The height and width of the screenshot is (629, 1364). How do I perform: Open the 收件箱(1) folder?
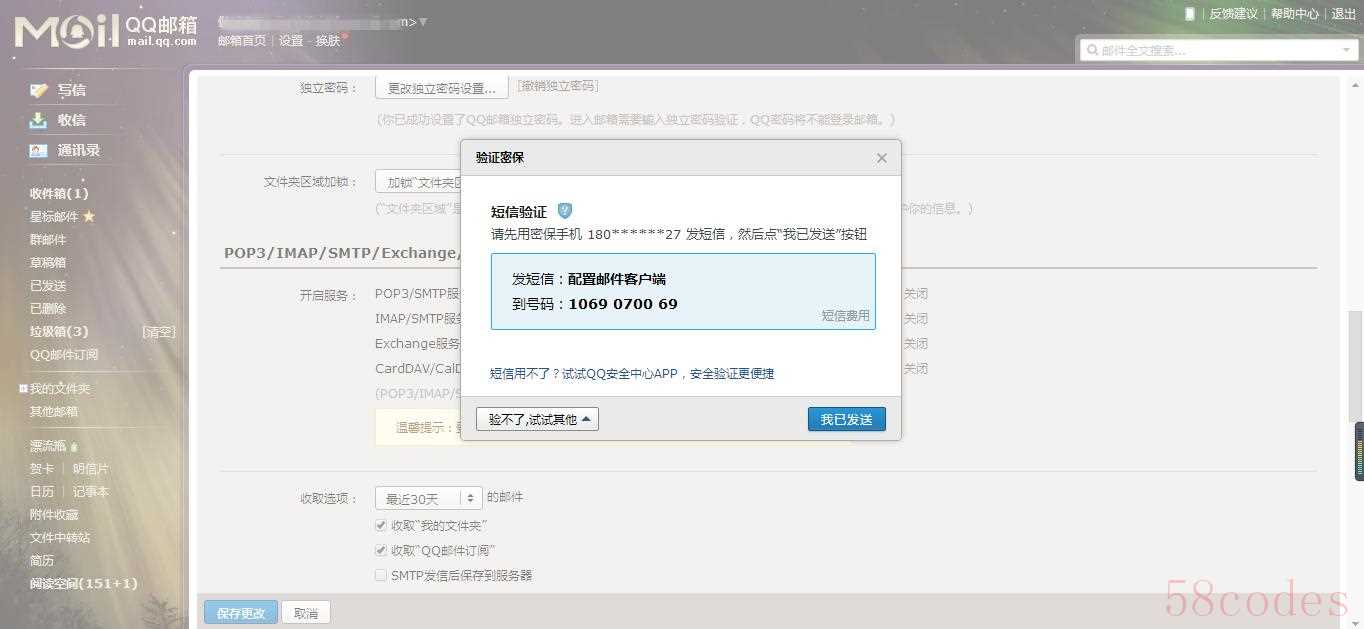[59, 193]
